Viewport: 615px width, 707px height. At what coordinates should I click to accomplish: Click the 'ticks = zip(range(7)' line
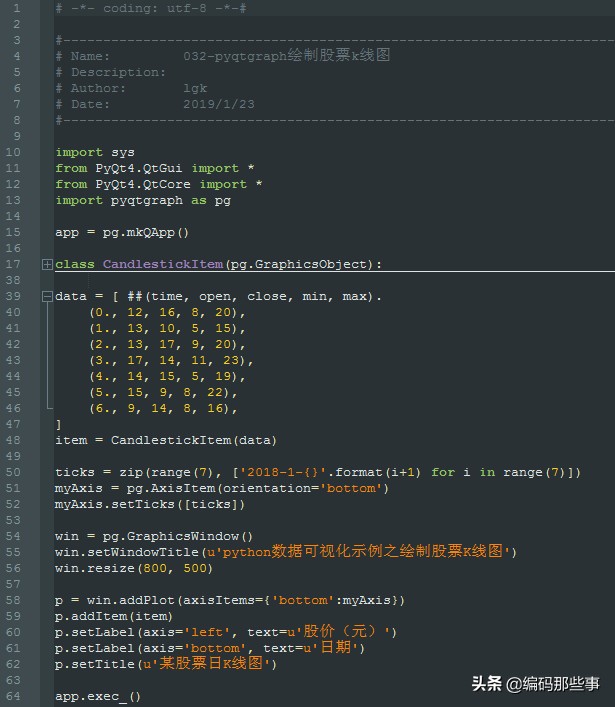[318, 472]
